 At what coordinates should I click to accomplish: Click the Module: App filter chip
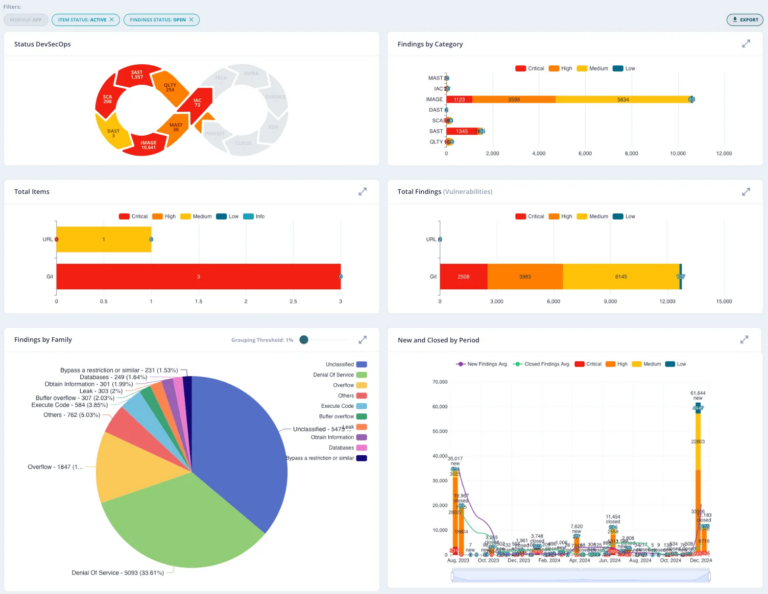(26, 20)
